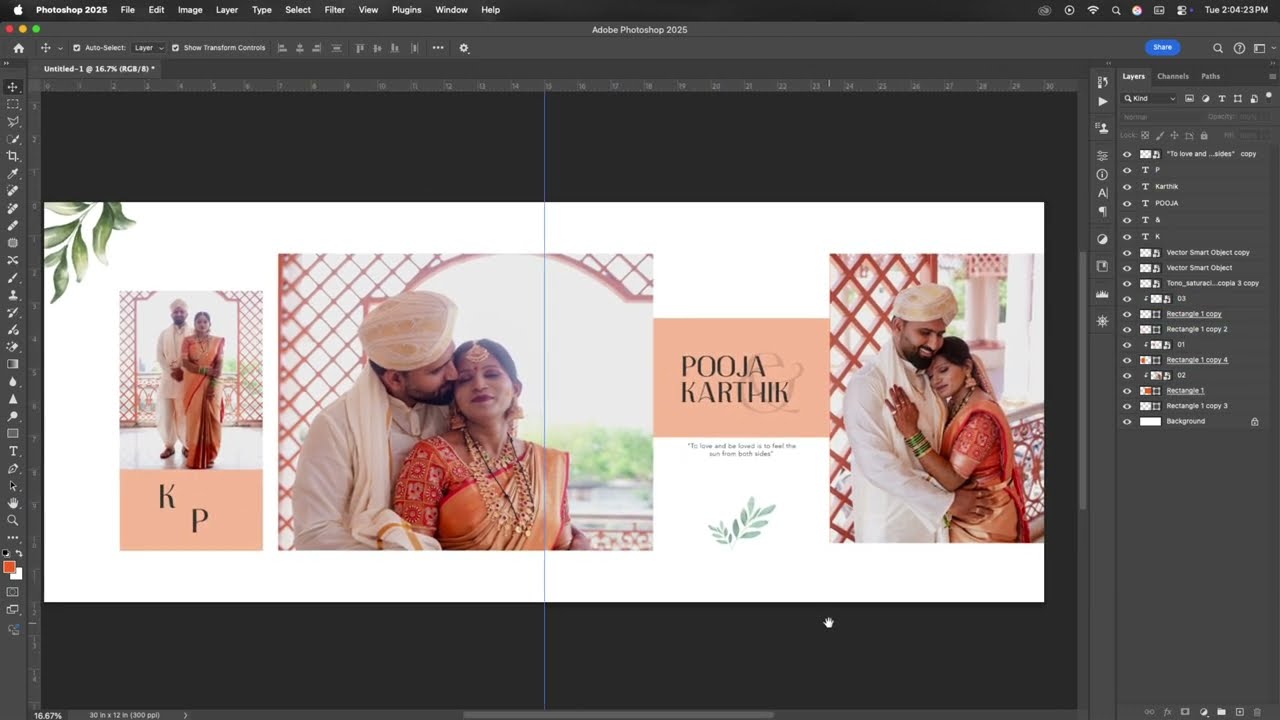Hide the Background layer
This screenshot has height=720, width=1280.
[x=1127, y=422]
